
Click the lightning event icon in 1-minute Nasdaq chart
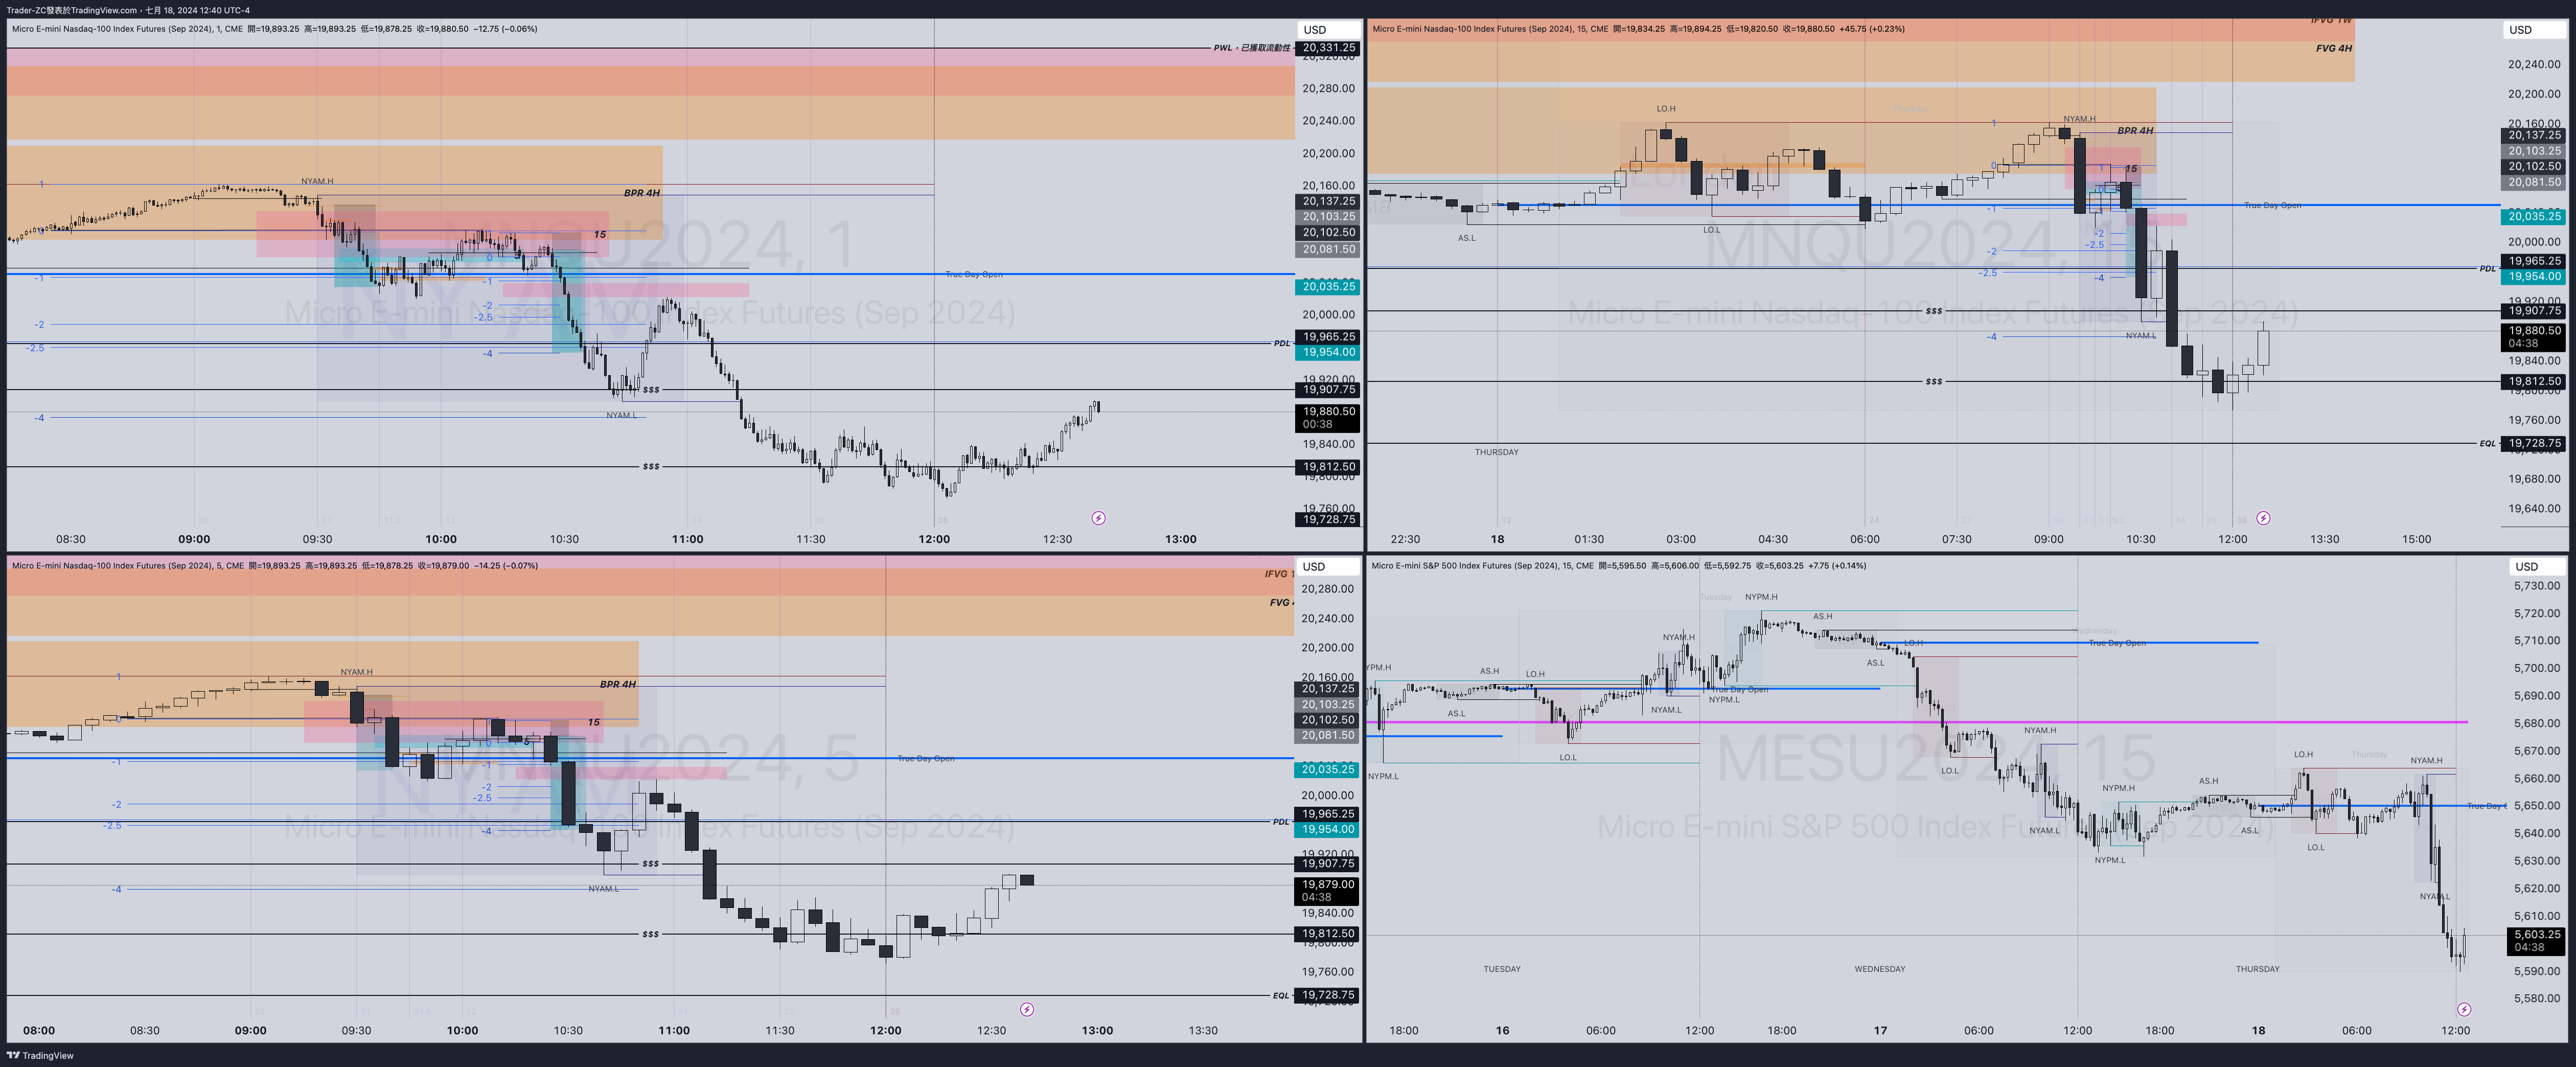[x=1098, y=518]
